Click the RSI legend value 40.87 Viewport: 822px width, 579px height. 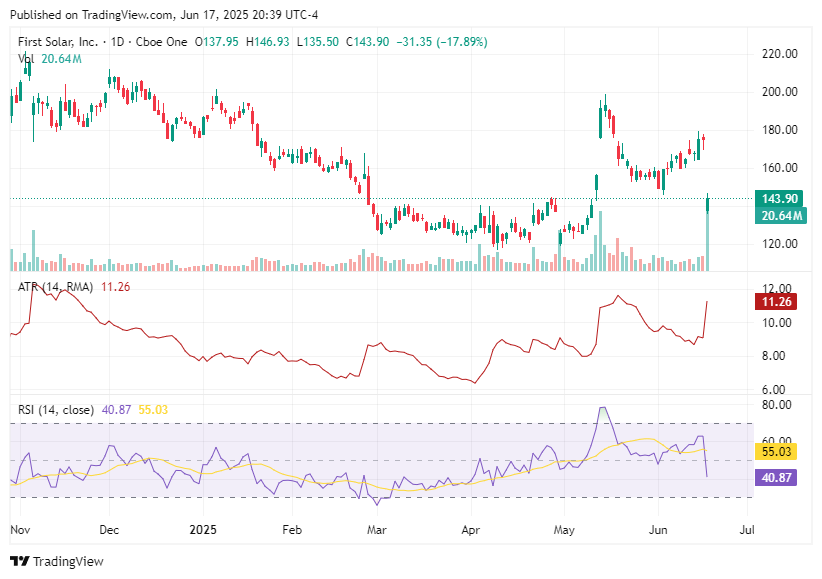point(116,410)
